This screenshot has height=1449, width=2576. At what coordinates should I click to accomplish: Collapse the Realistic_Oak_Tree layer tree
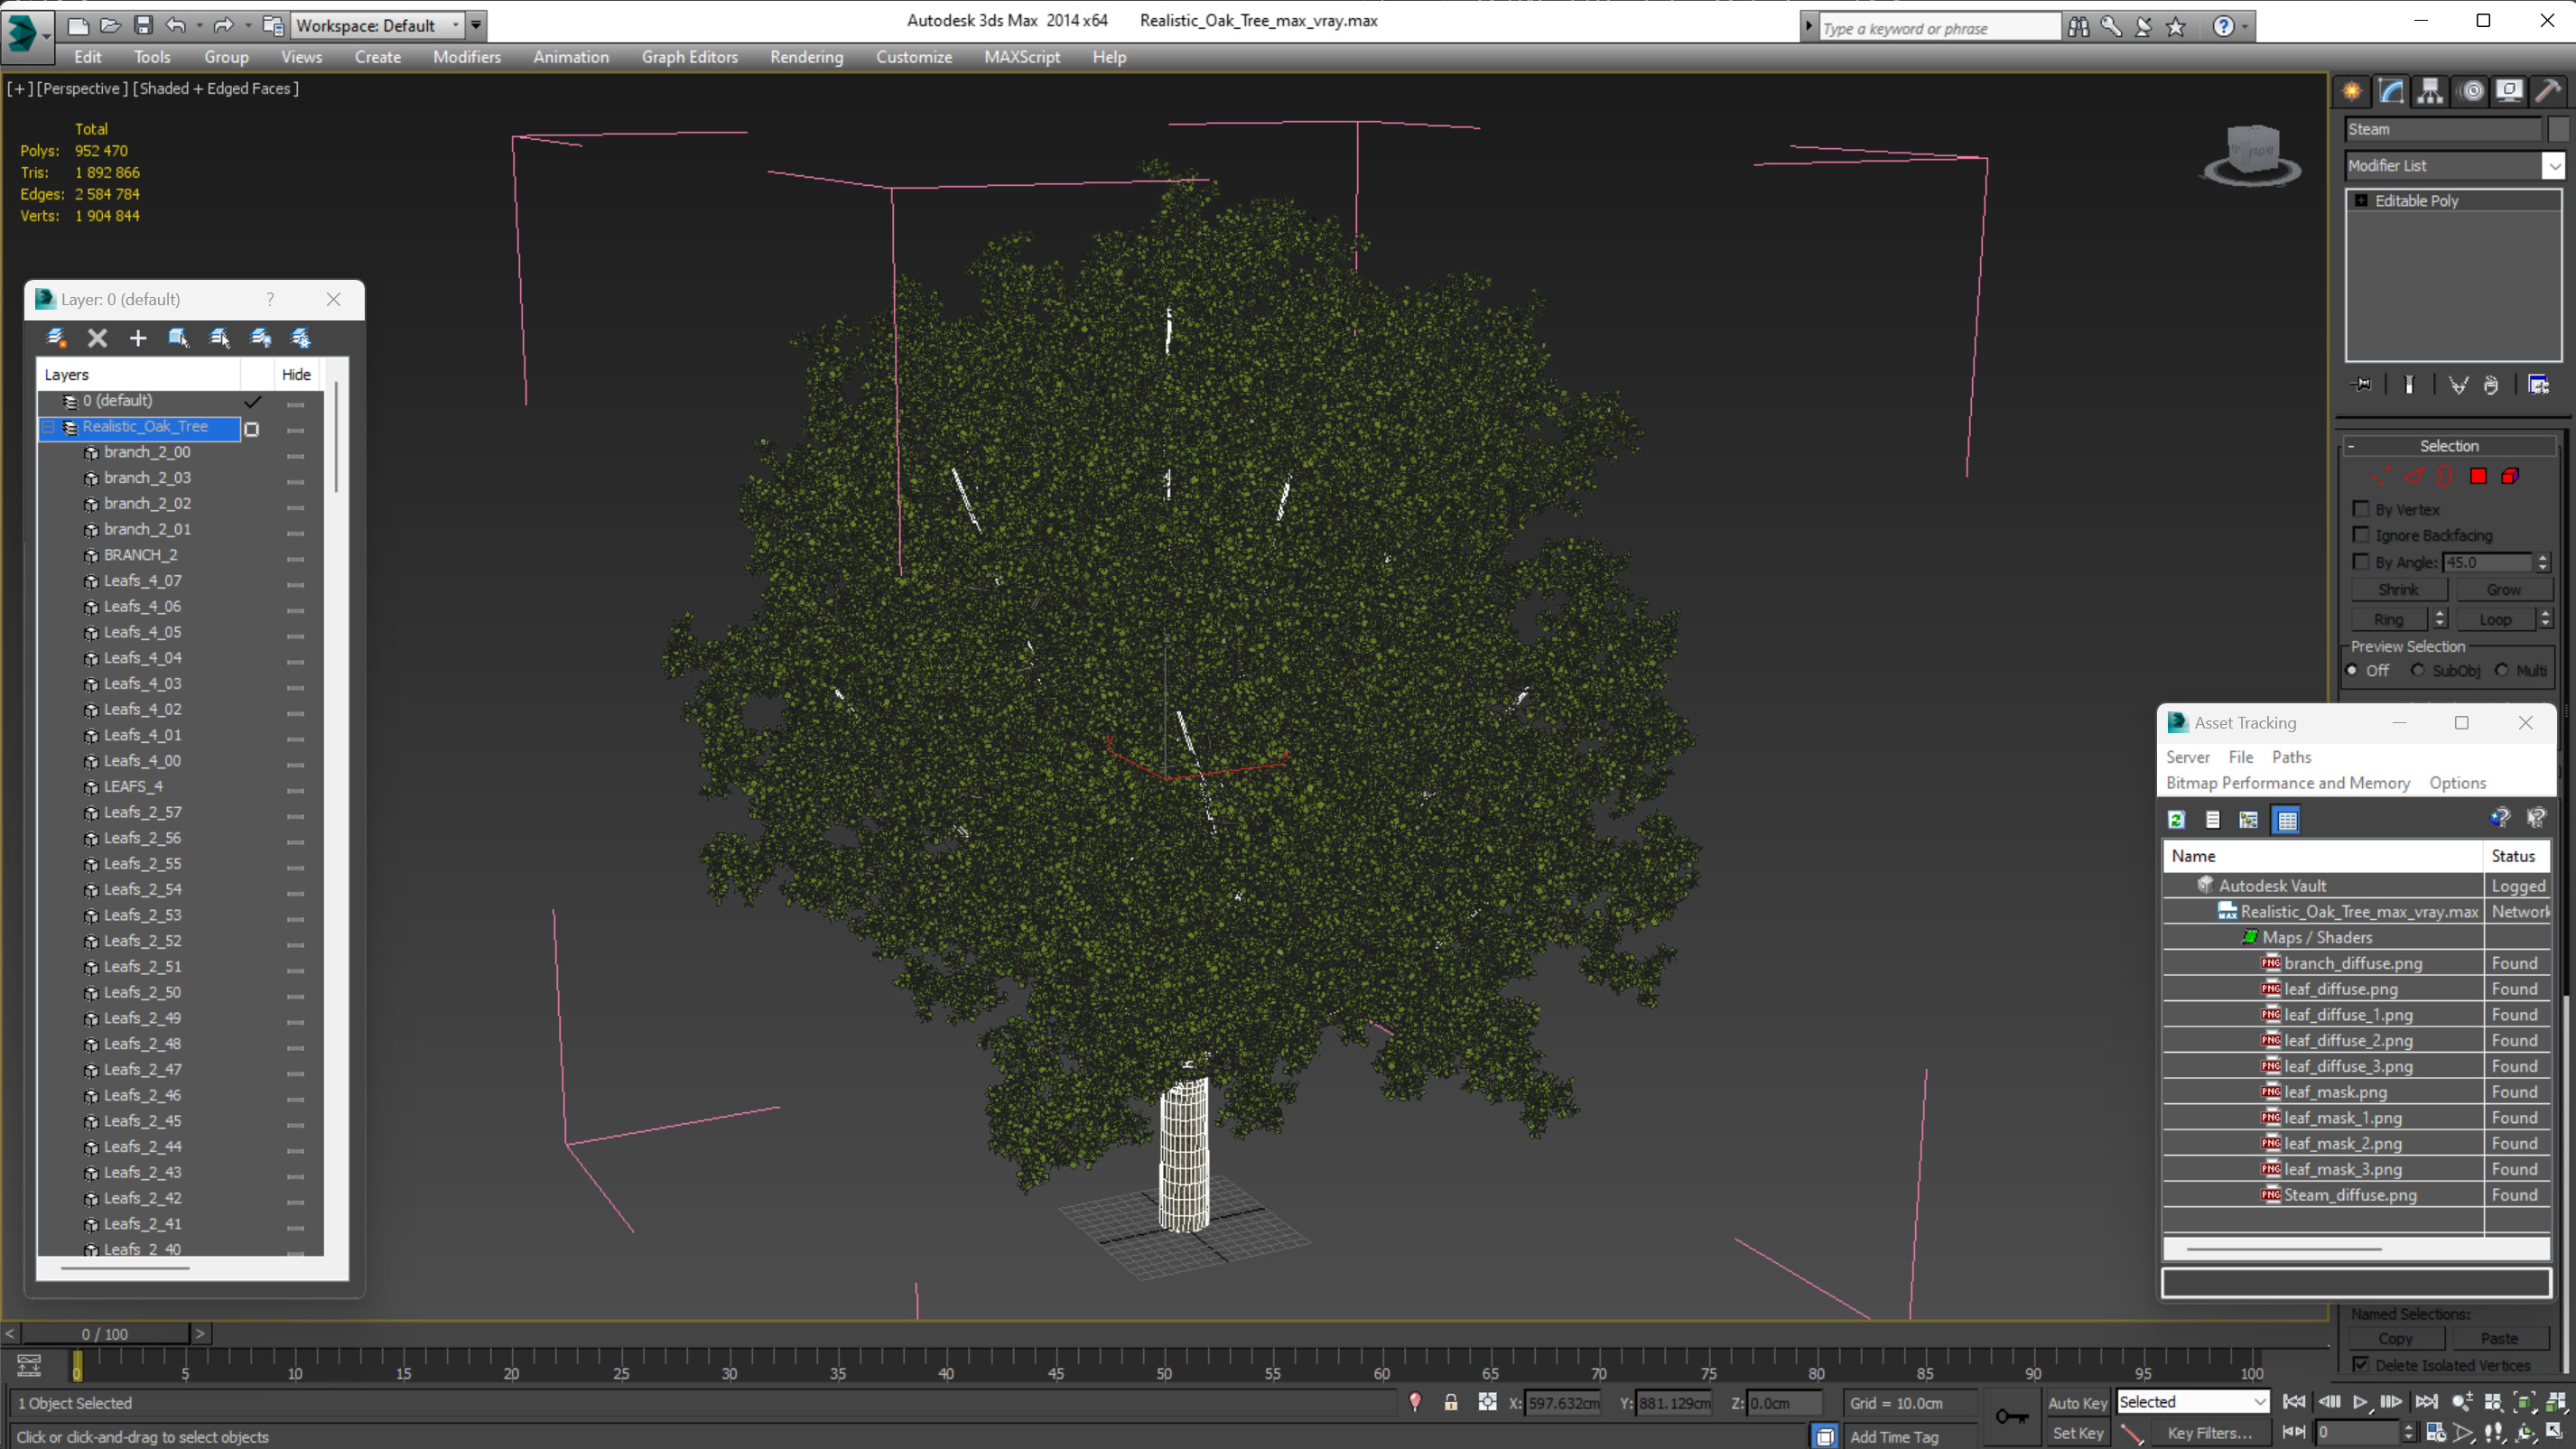(48, 427)
